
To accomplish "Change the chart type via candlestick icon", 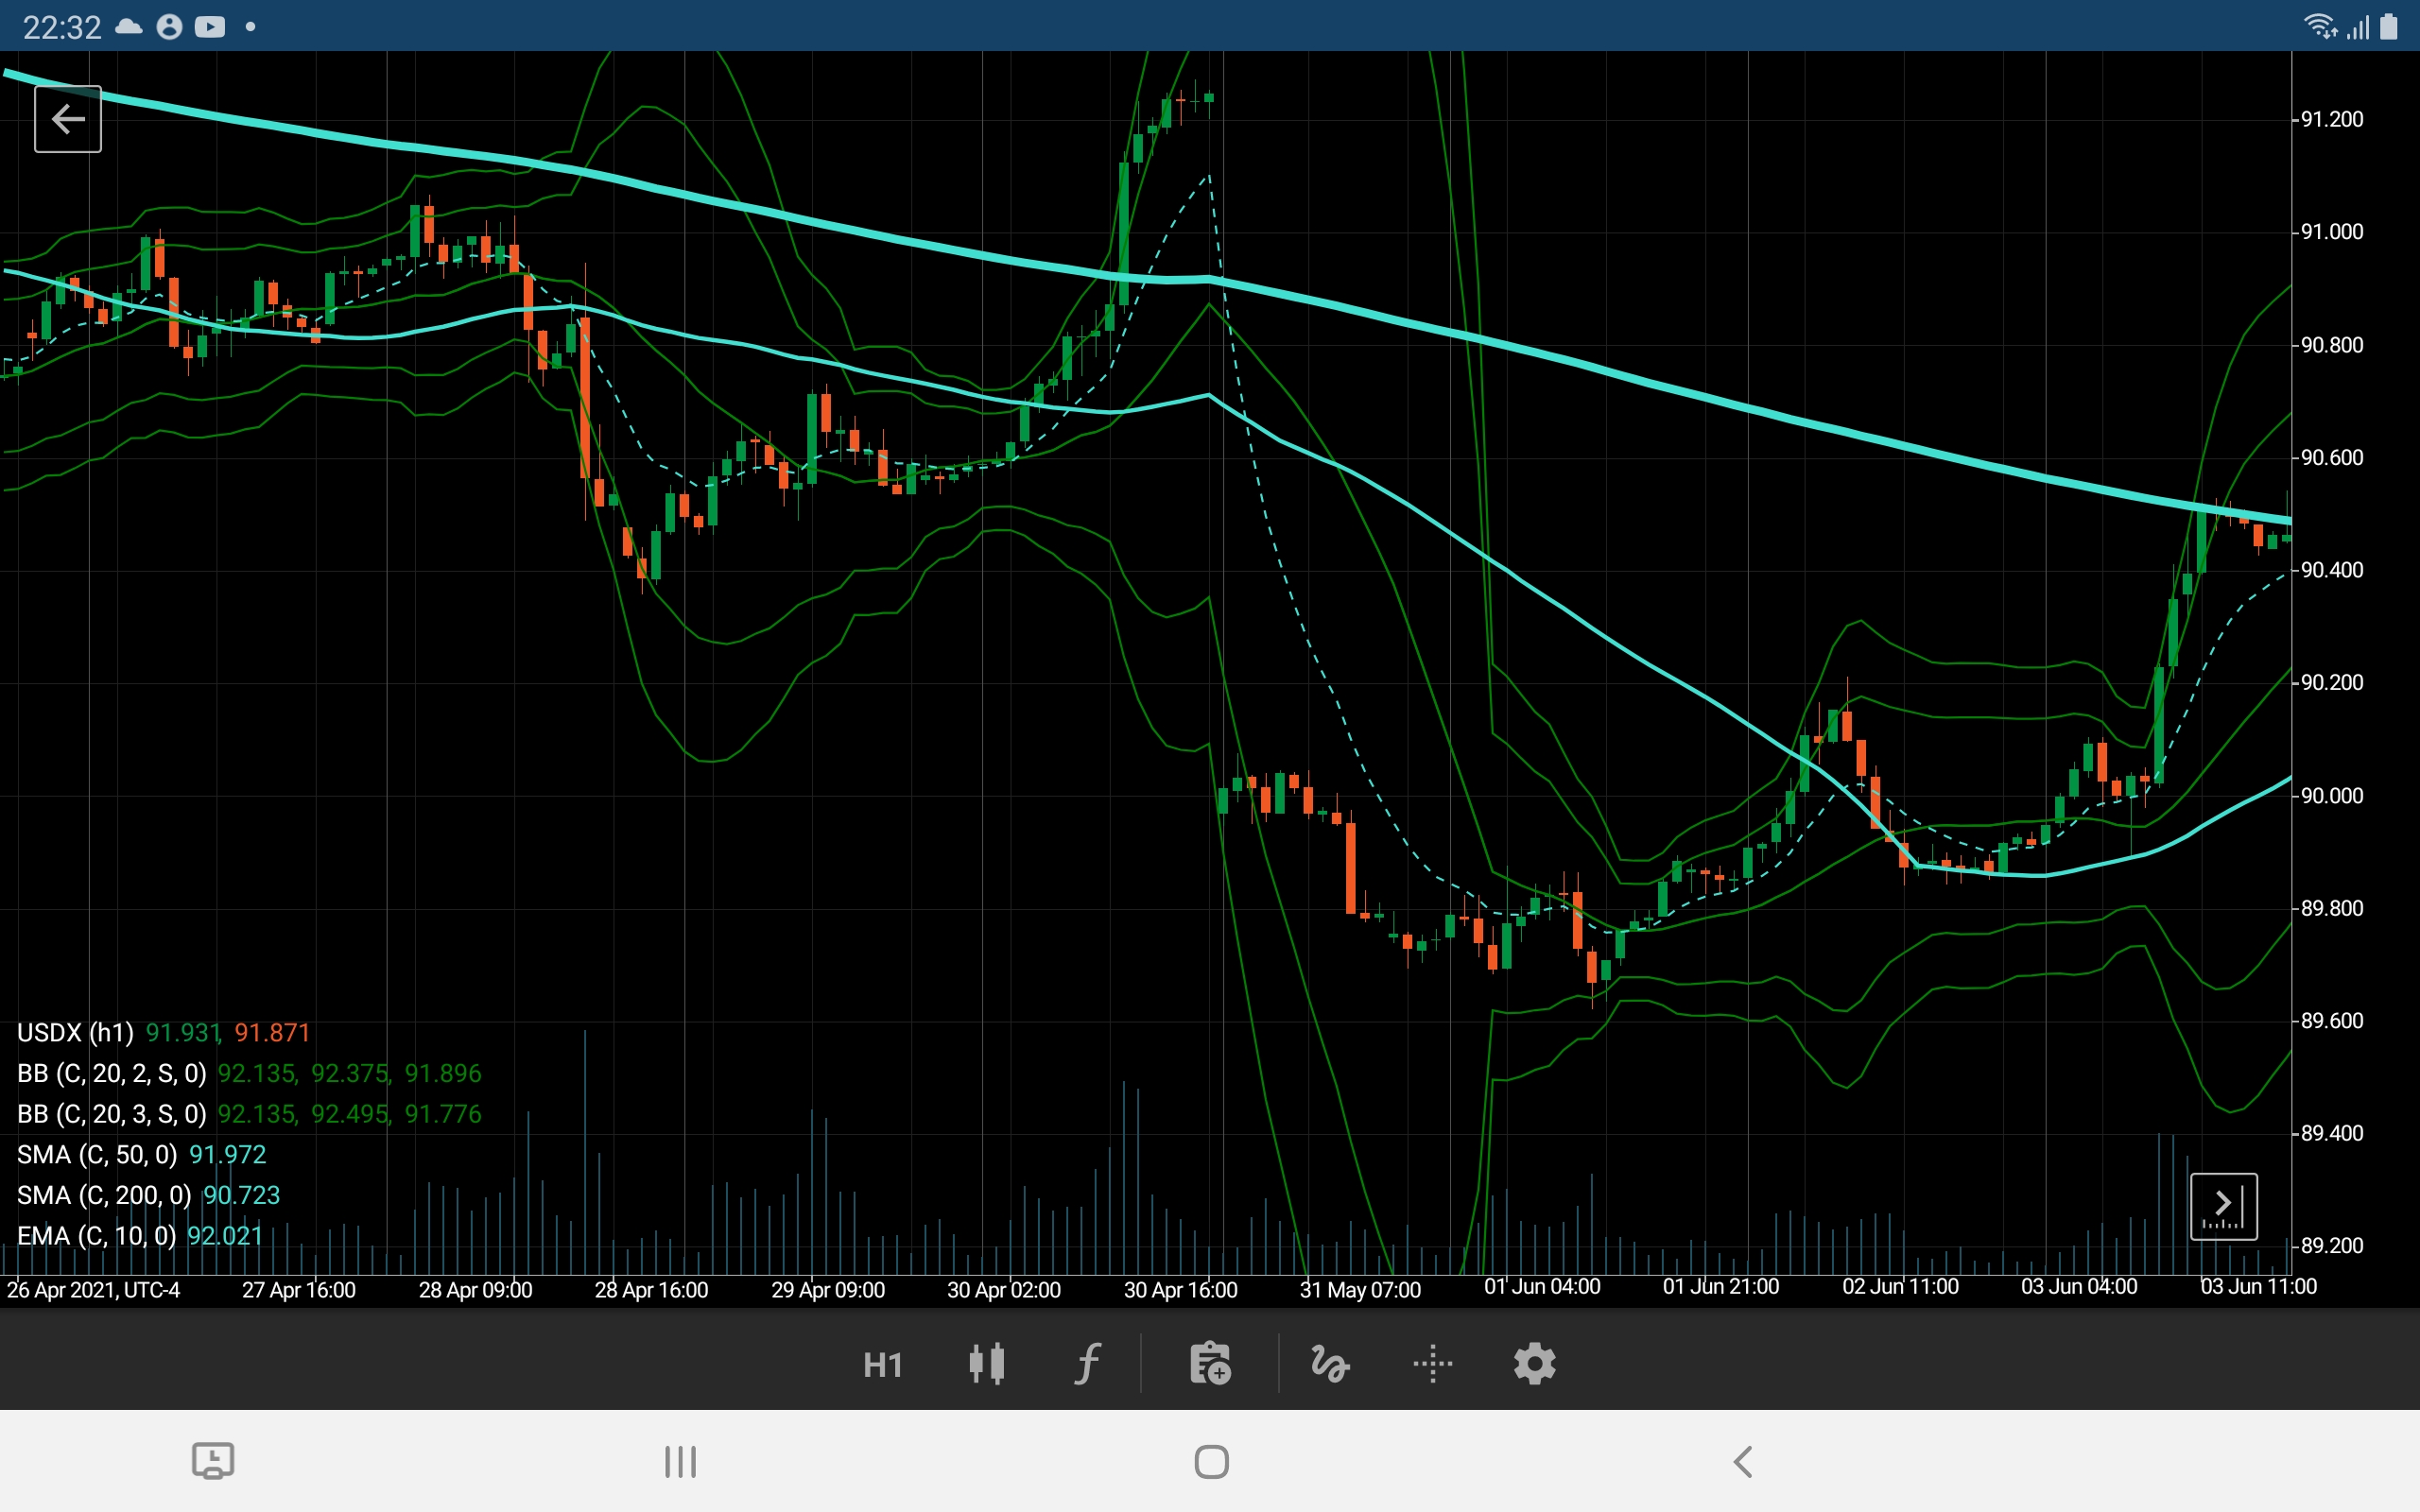I will [987, 1363].
